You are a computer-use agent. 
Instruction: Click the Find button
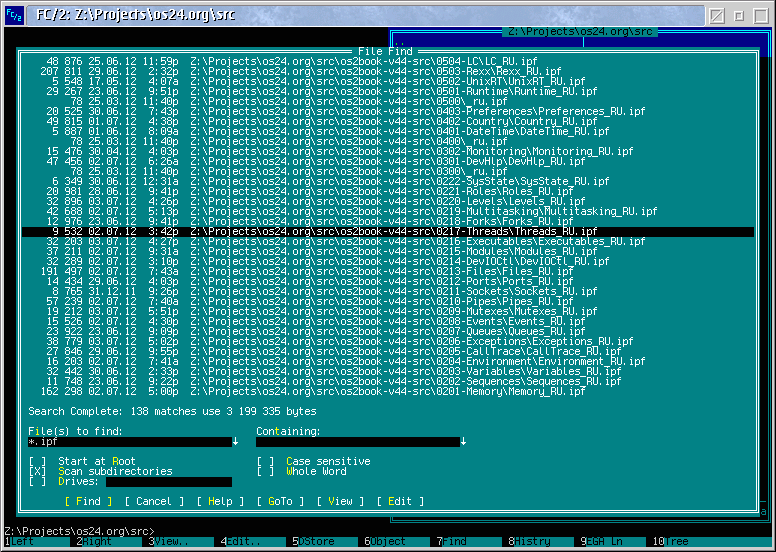(x=89, y=502)
